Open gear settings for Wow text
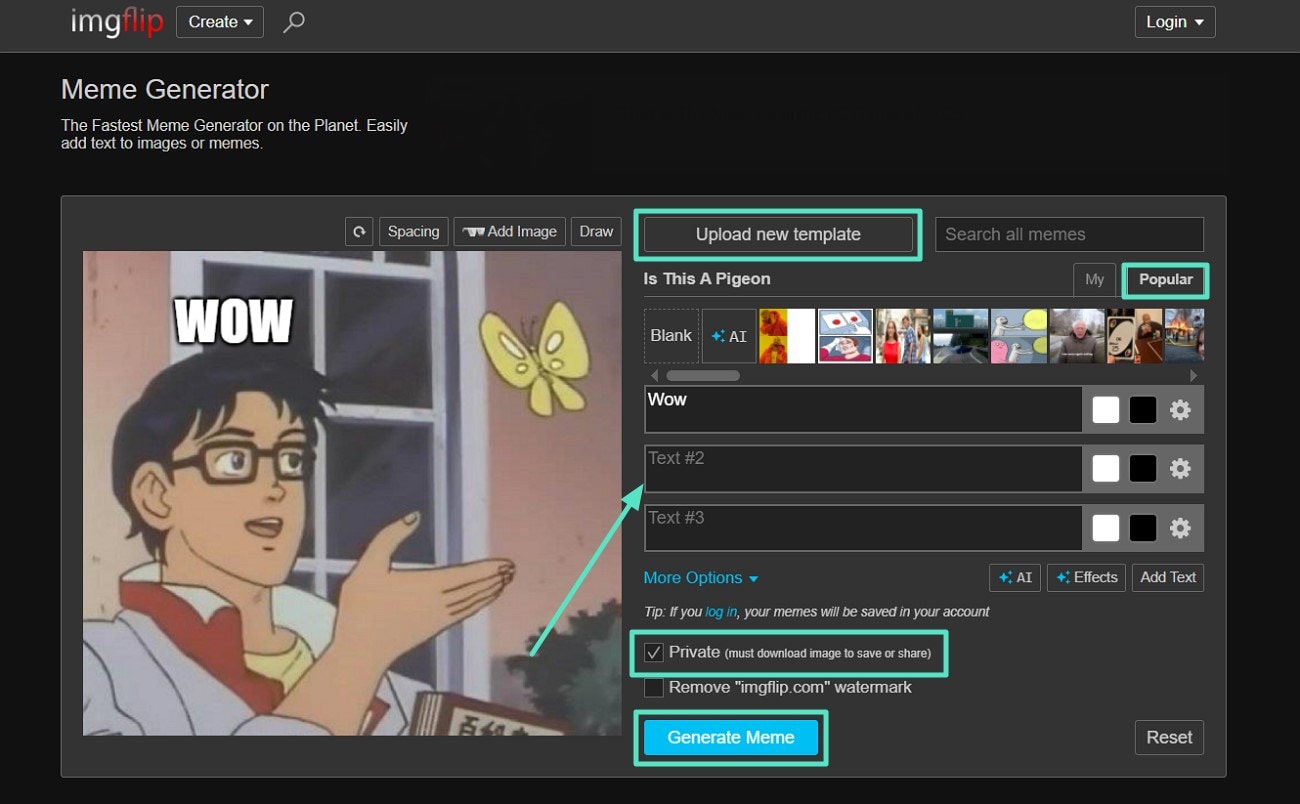1300x804 pixels. click(1181, 410)
